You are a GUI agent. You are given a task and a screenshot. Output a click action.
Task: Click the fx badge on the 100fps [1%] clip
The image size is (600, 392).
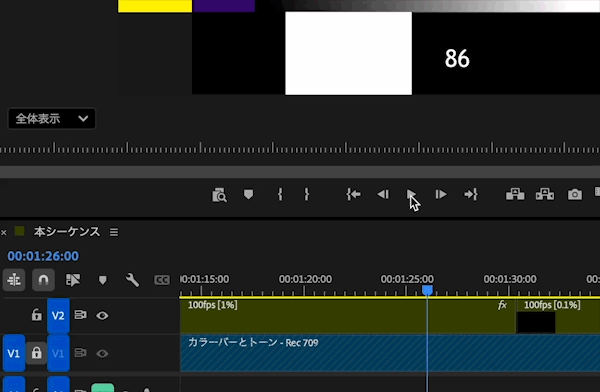(x=502, y=305)
